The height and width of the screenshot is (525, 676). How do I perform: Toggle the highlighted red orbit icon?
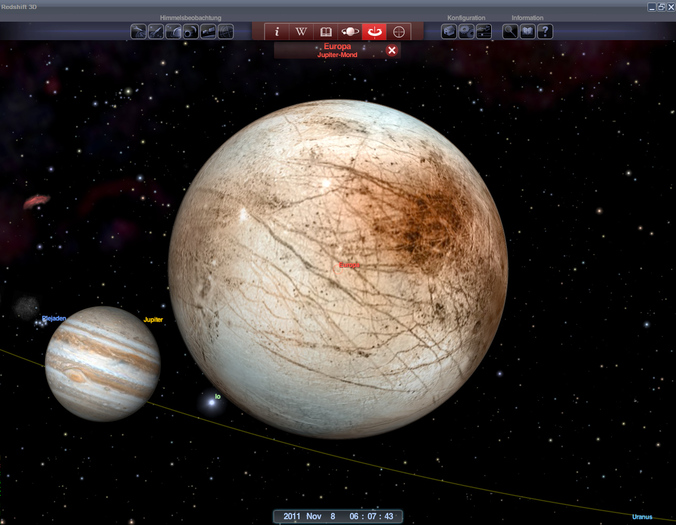pyautogui.click(x=376, y=32)
